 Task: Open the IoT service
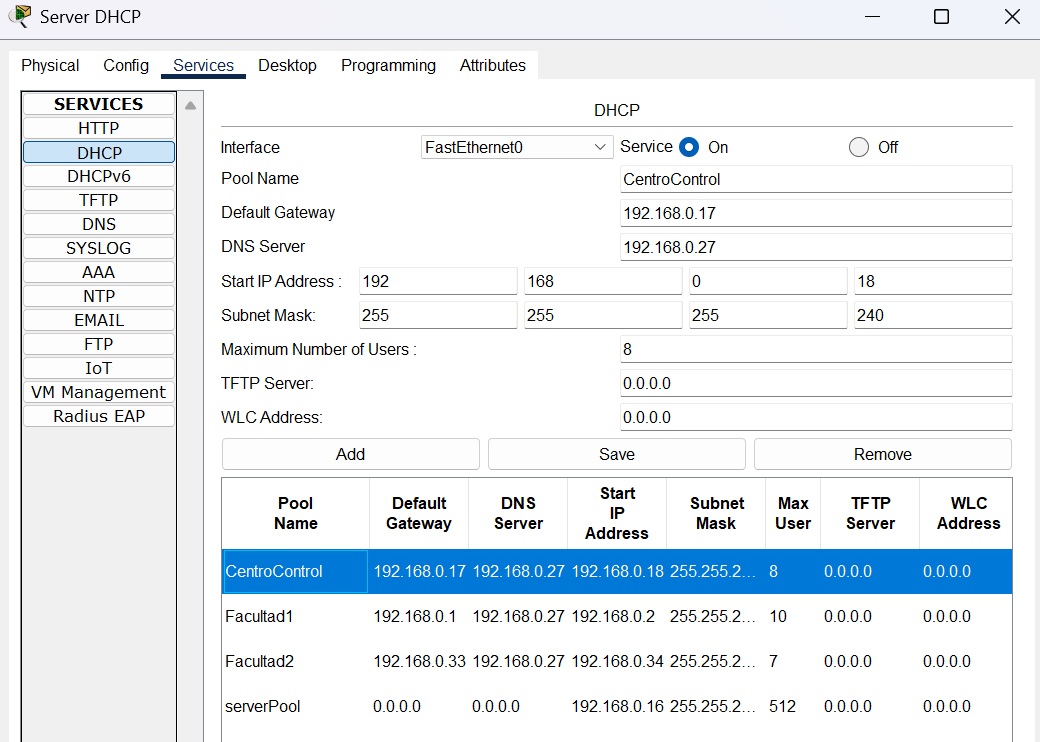pos(99,368)
